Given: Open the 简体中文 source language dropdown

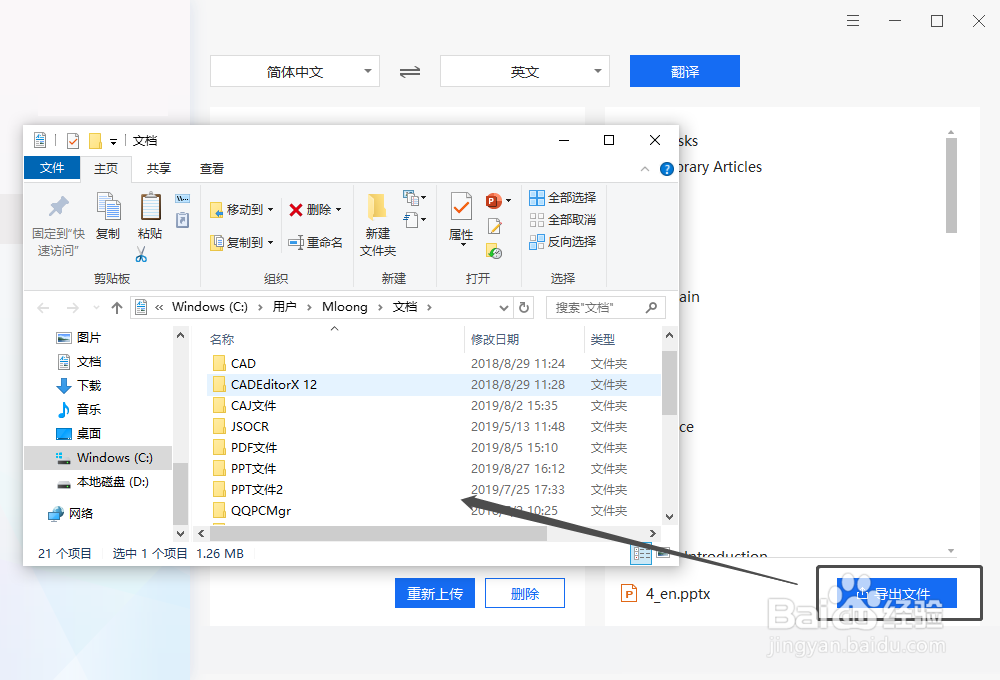Looking at the screenshot, I should [x=295, y=71].
